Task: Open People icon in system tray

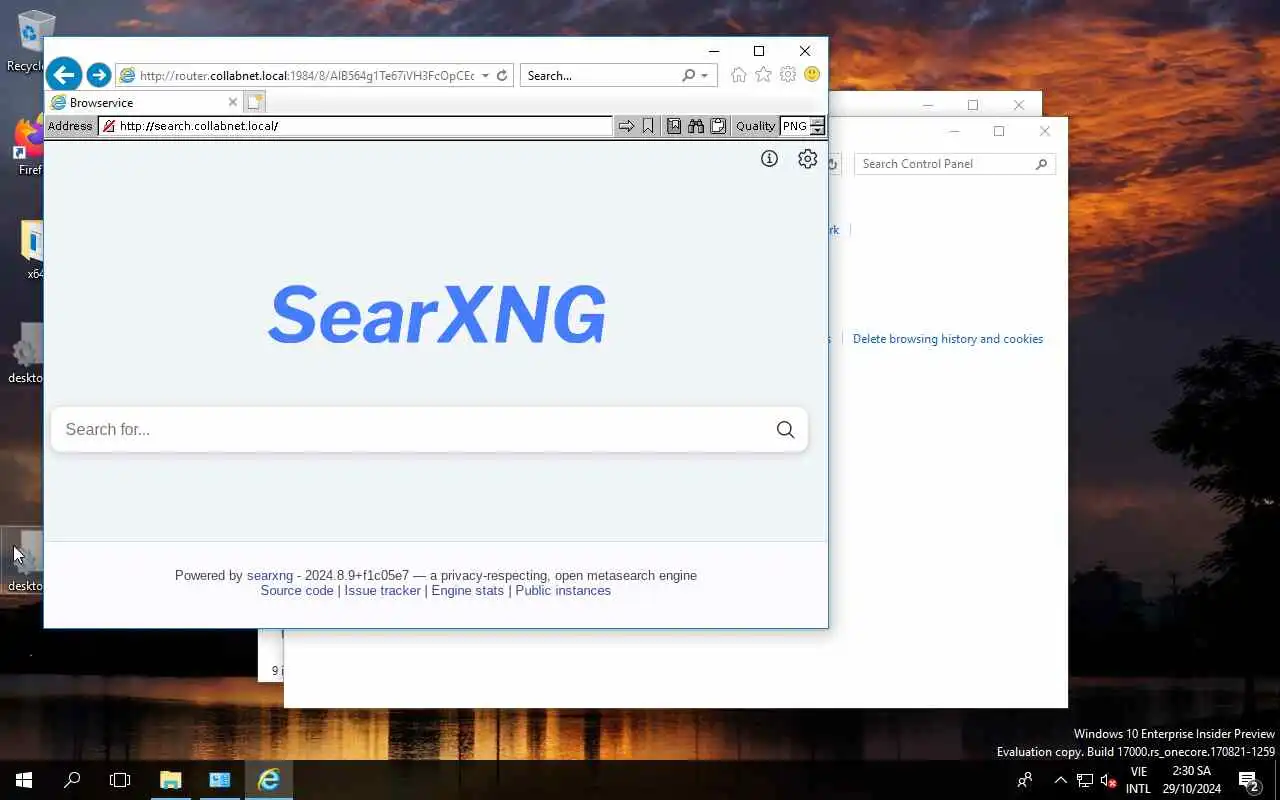Action: coord(1025,780)
